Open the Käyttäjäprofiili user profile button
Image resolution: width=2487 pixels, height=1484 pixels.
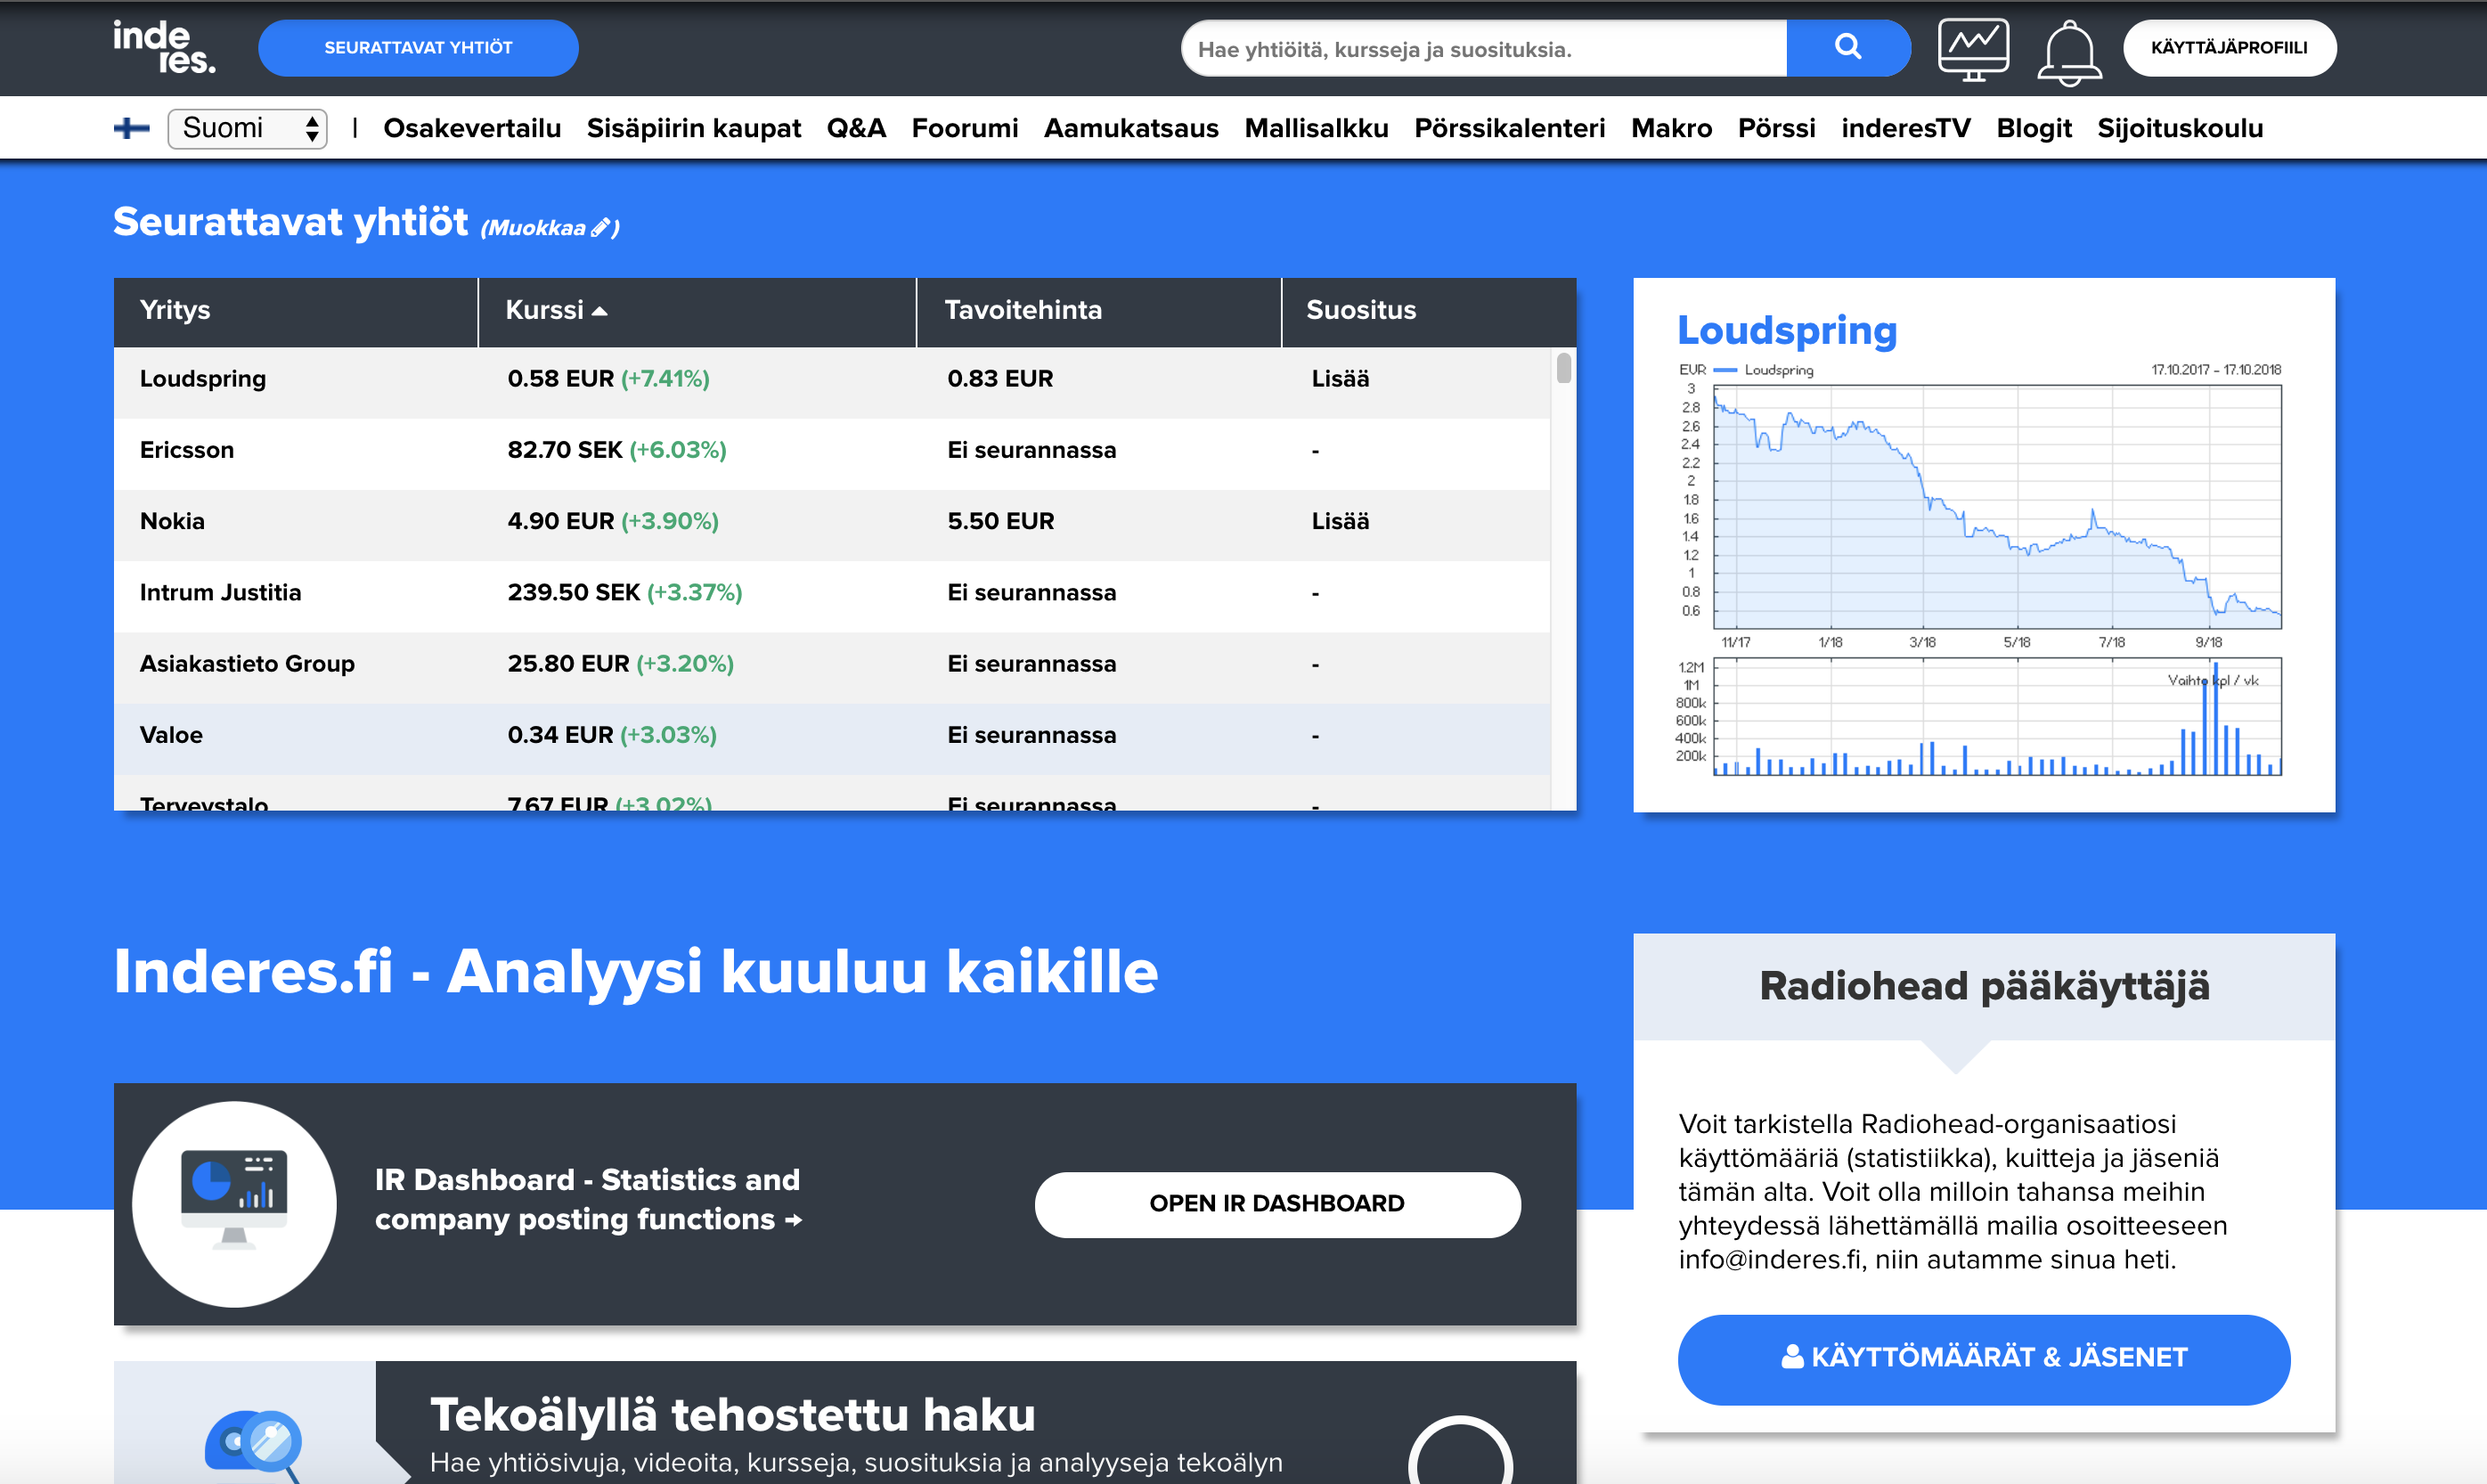point(2228,47)
